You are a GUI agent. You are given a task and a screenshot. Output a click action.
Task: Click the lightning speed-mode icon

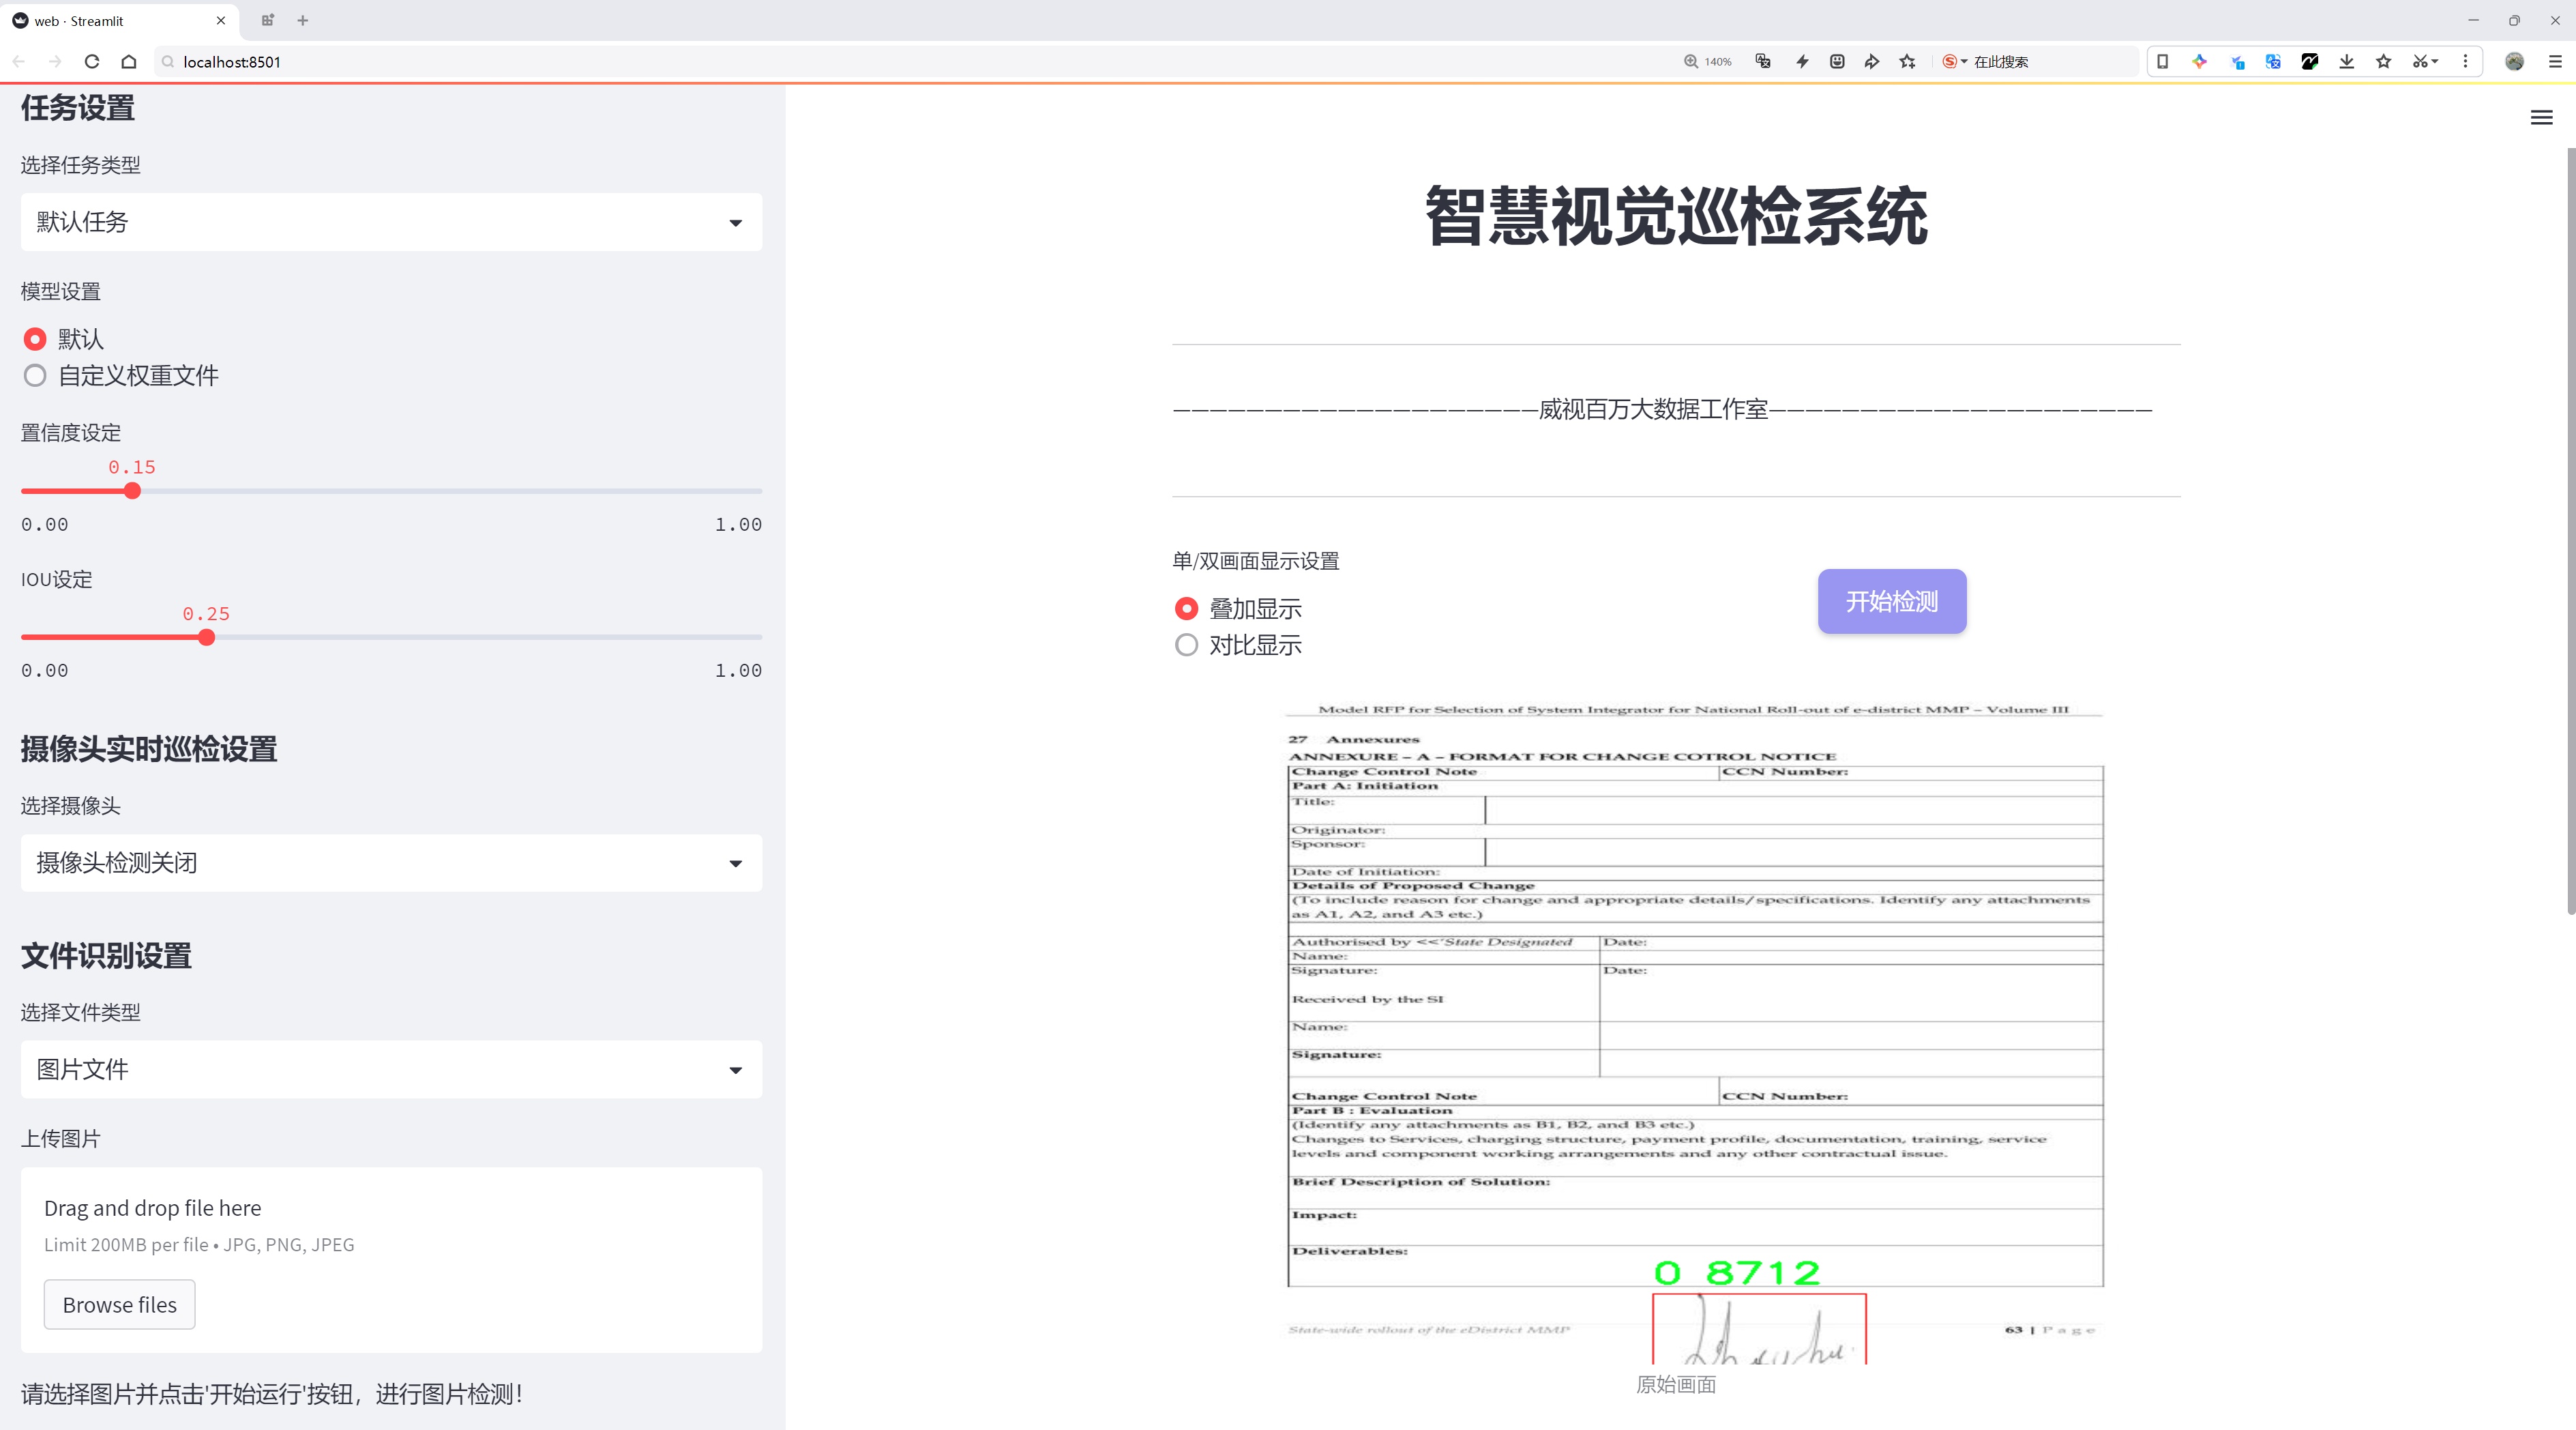[x=1802, y=62]
